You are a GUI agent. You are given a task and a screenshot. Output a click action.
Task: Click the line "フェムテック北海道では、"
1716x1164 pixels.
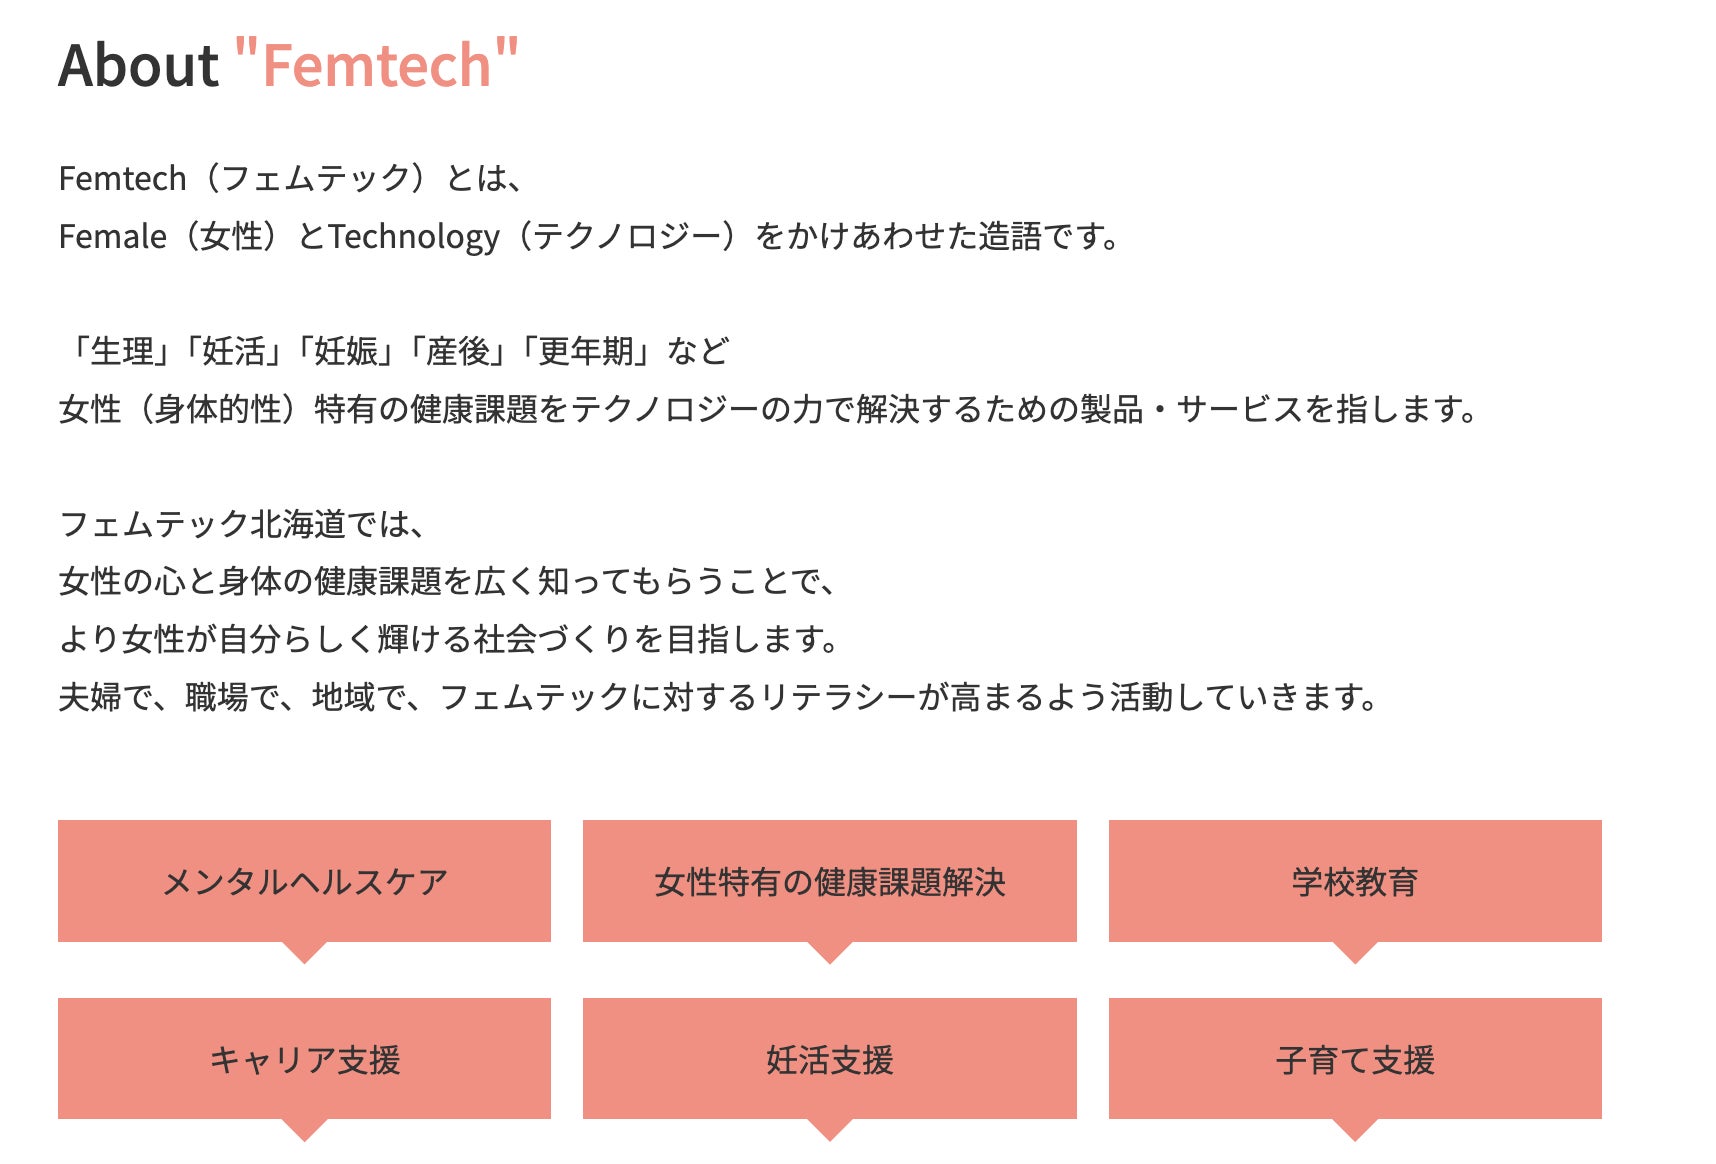point(242,523)
